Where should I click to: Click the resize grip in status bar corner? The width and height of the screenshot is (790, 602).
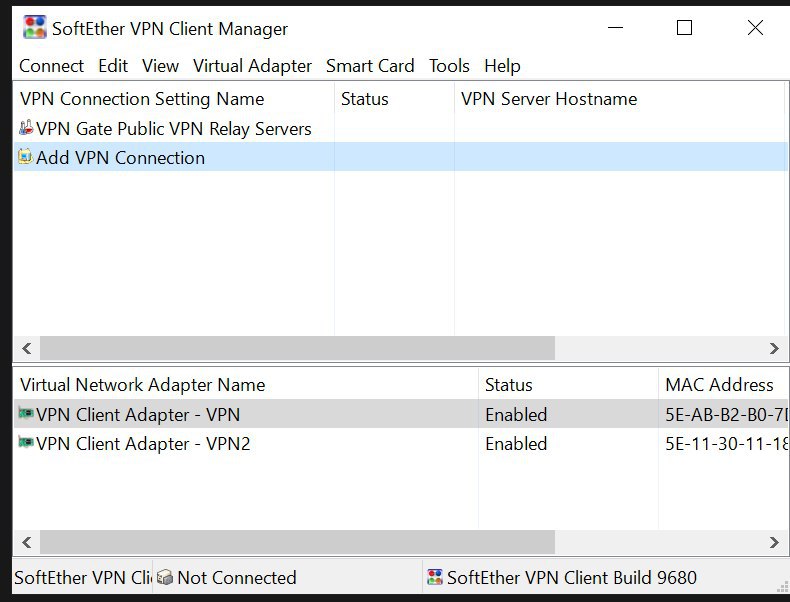coord(782,587)
